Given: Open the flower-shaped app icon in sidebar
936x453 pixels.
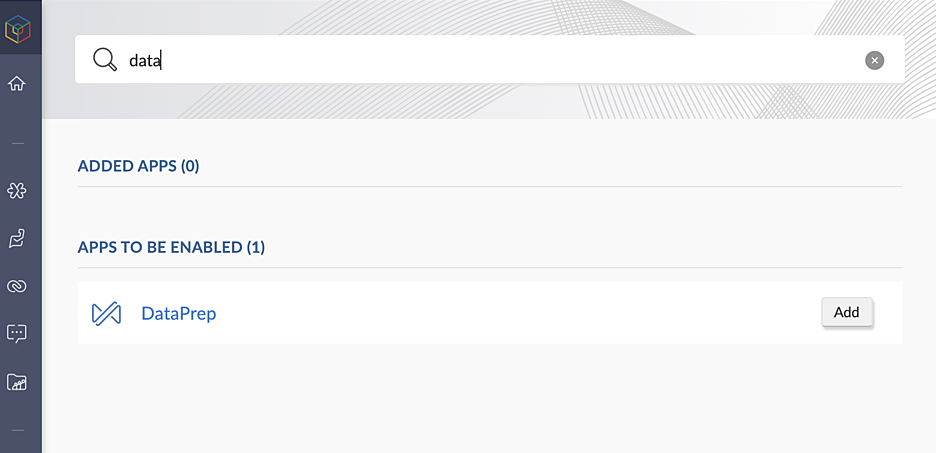Looking at the screenshot, I should pyautogui.click(x=17, y=191).
